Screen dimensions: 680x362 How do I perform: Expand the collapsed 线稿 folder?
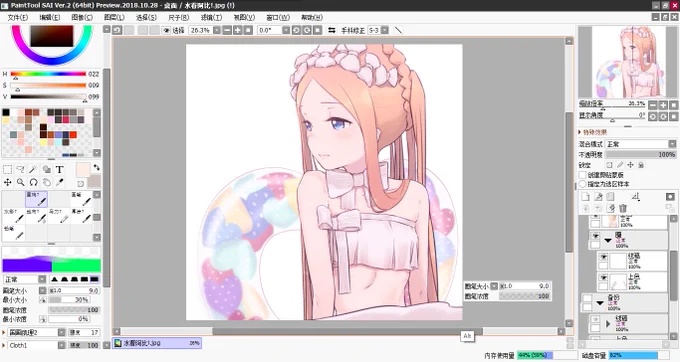click(x=608, y=323)
